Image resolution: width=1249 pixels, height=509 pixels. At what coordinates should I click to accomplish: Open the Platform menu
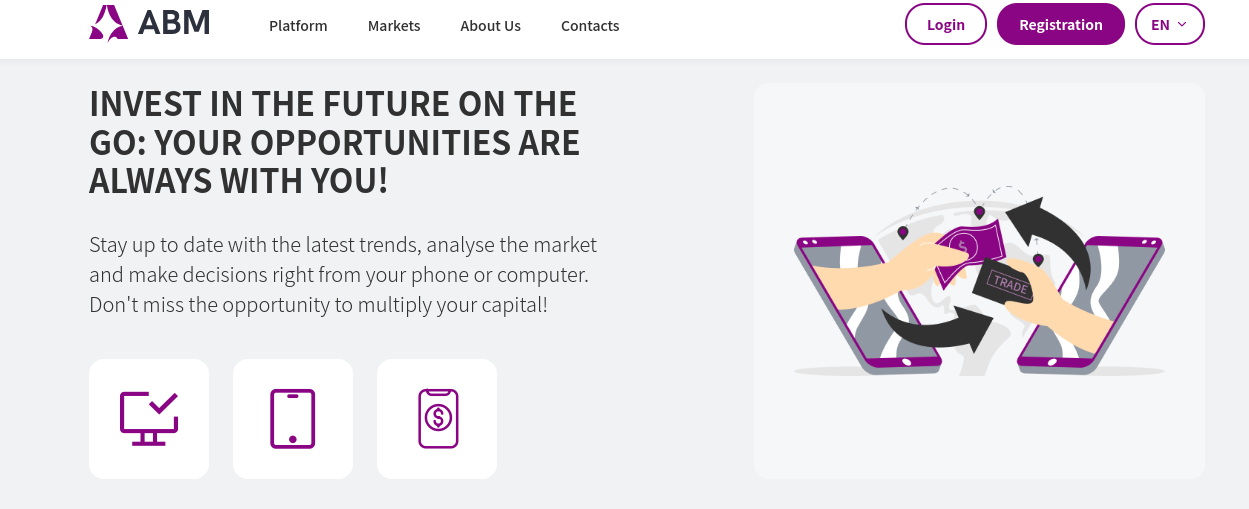pyautogui.click(x=298, y=25)
